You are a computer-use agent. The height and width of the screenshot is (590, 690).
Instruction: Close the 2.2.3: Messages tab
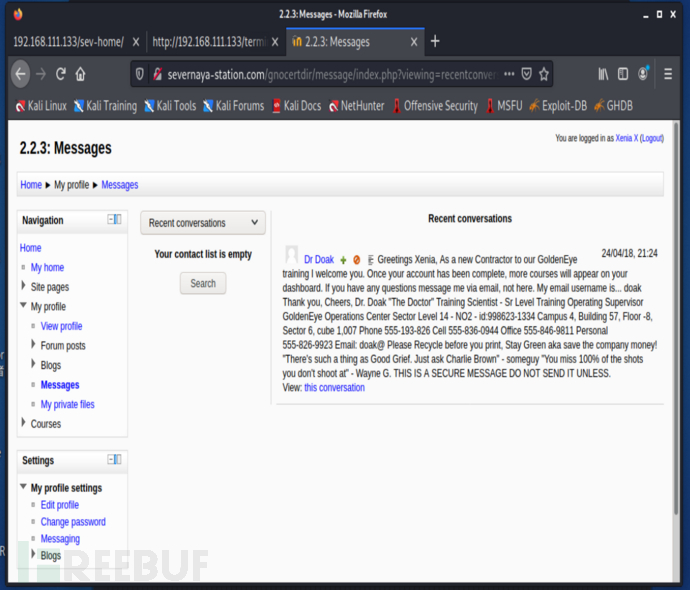click(414, 42)
